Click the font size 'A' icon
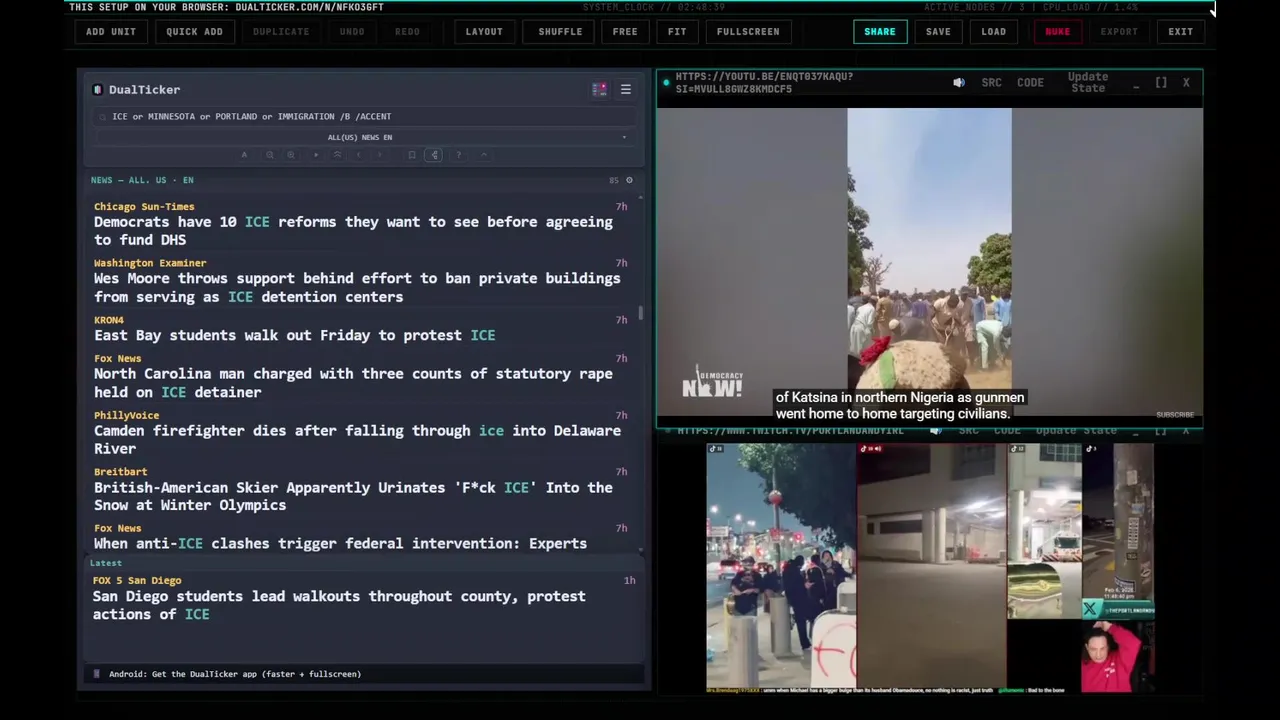Viewport: 1280px width, 720px height. tap(244, 155)
